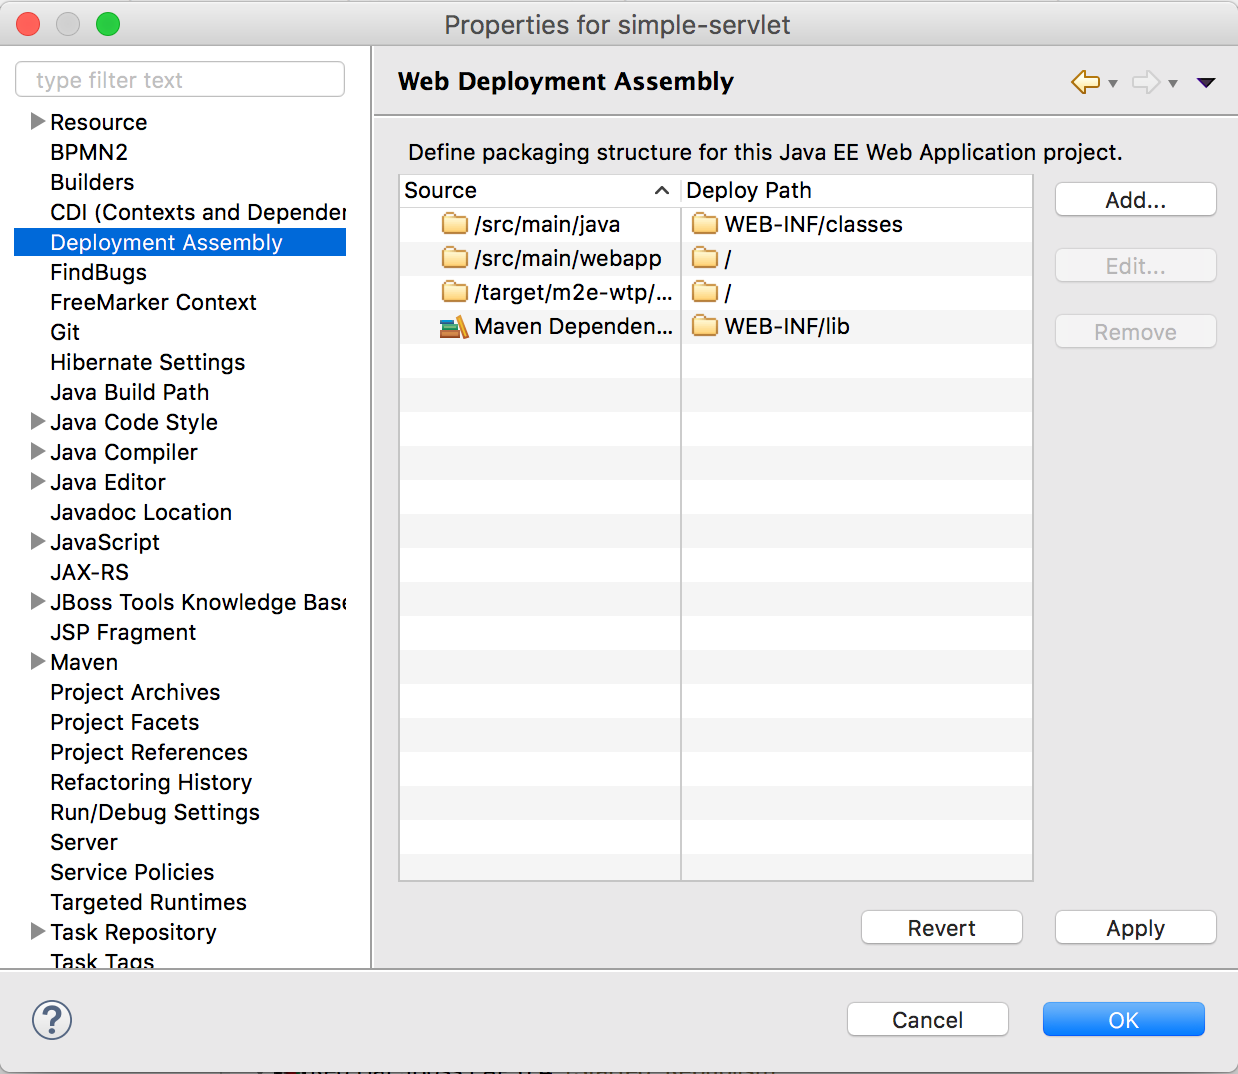Click the Remove button
Viewport: 1238px width, 1074px height.
1135,332
